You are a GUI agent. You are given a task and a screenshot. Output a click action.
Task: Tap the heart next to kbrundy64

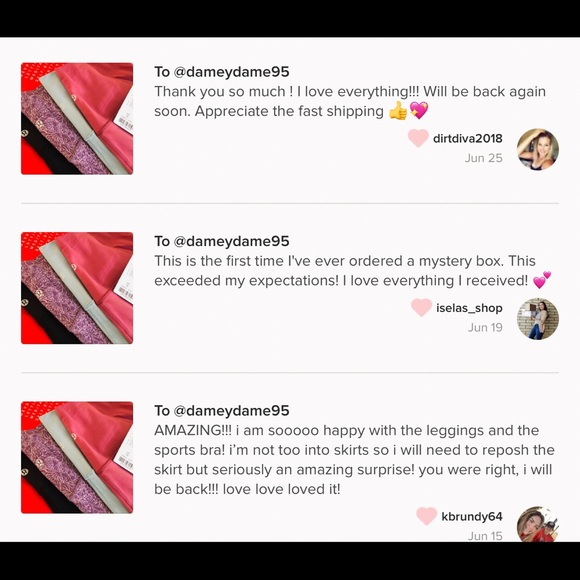coord(426,516)
